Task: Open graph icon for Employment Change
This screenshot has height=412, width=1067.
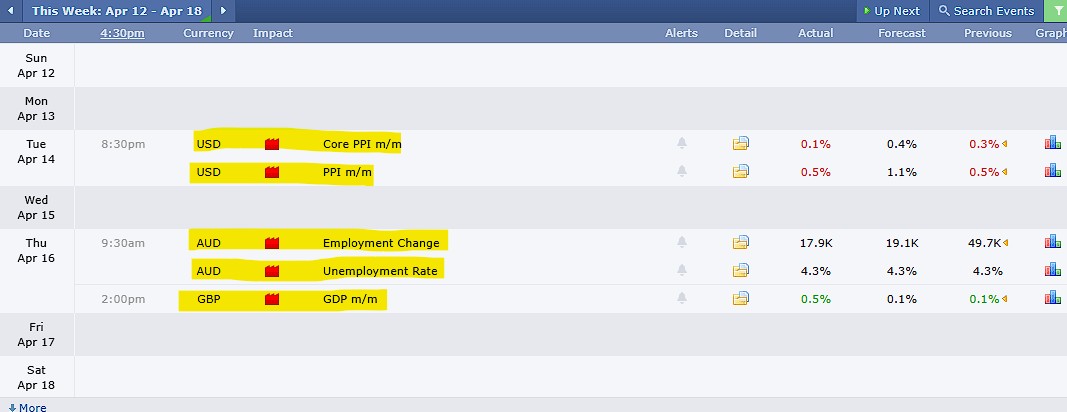Action: tap(1052, 242)
